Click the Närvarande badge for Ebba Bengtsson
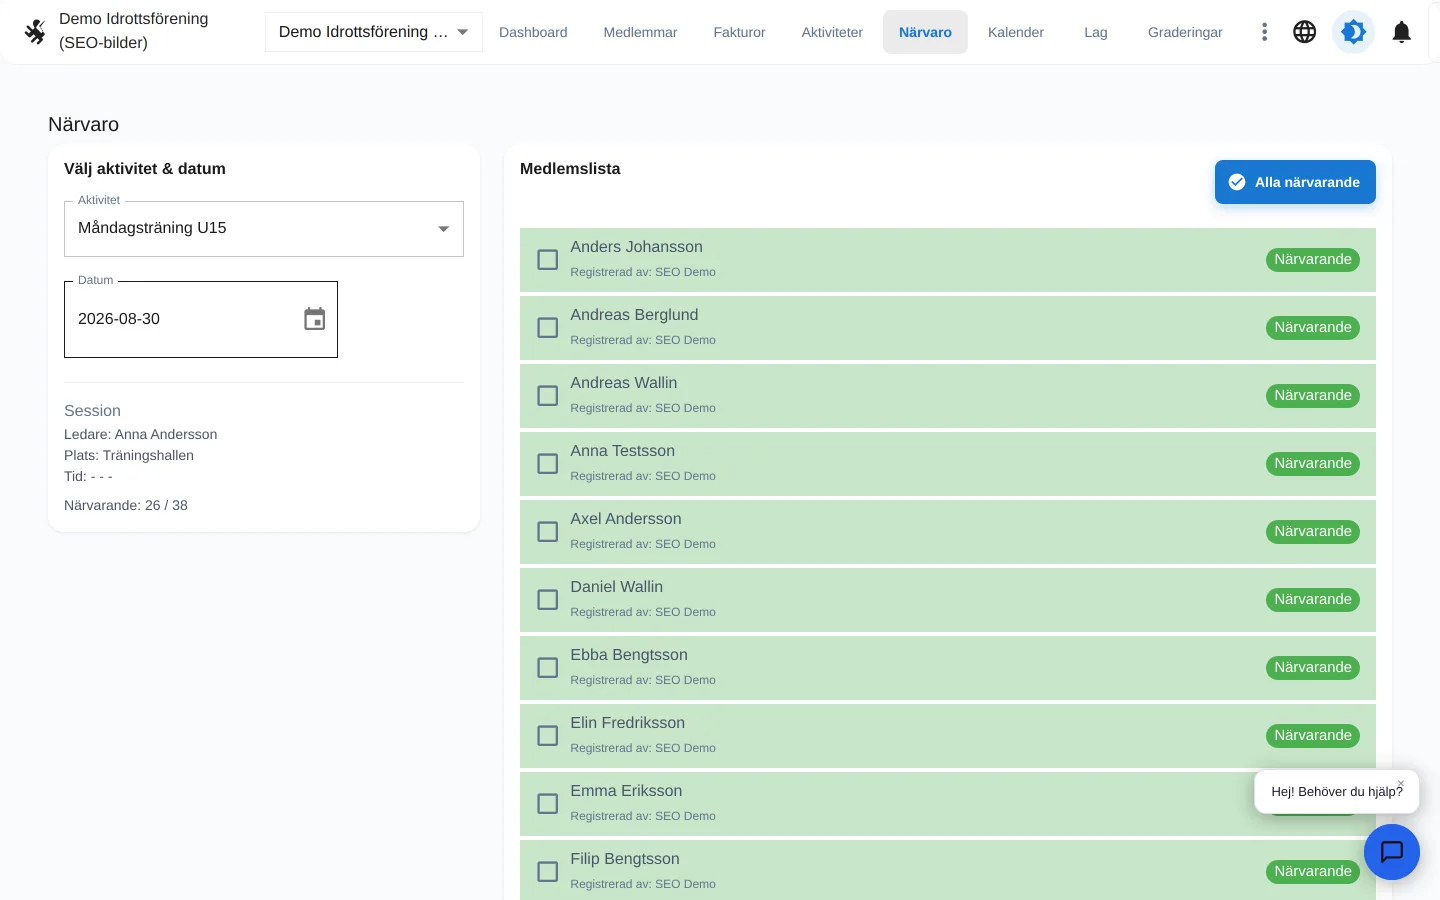Screen dimensions: 1440x900 click(x=1313, y=668)
